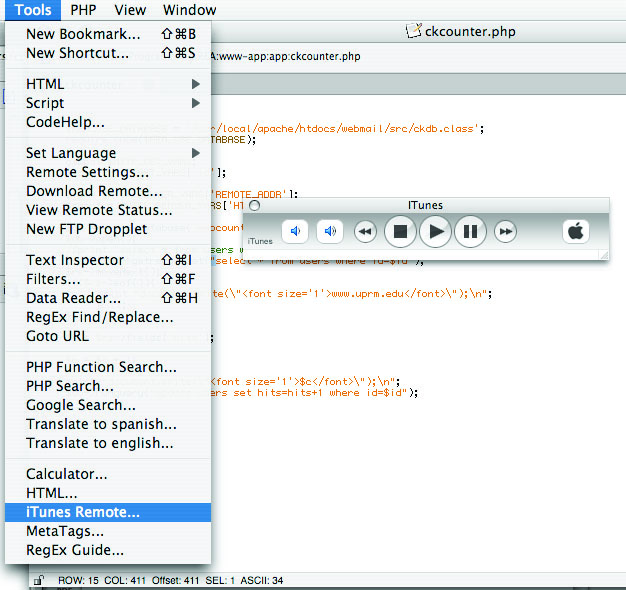Viewport: 626px width, 590px height.
Task: Click ASCII: 34 in status bar
Action: 261,580
